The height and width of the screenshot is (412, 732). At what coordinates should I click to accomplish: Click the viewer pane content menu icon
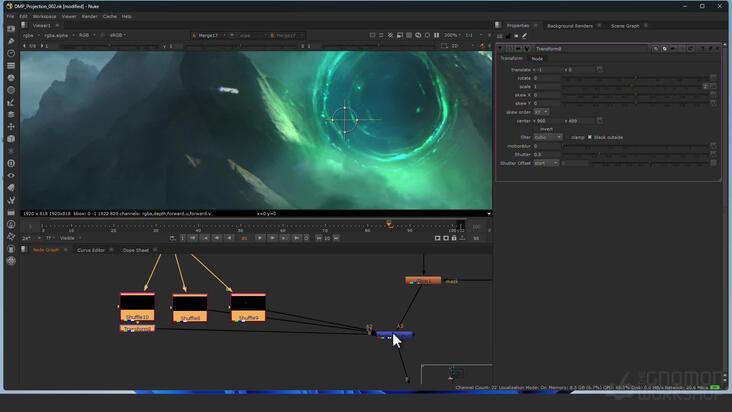pyautogui.click(x=24, y=26)
